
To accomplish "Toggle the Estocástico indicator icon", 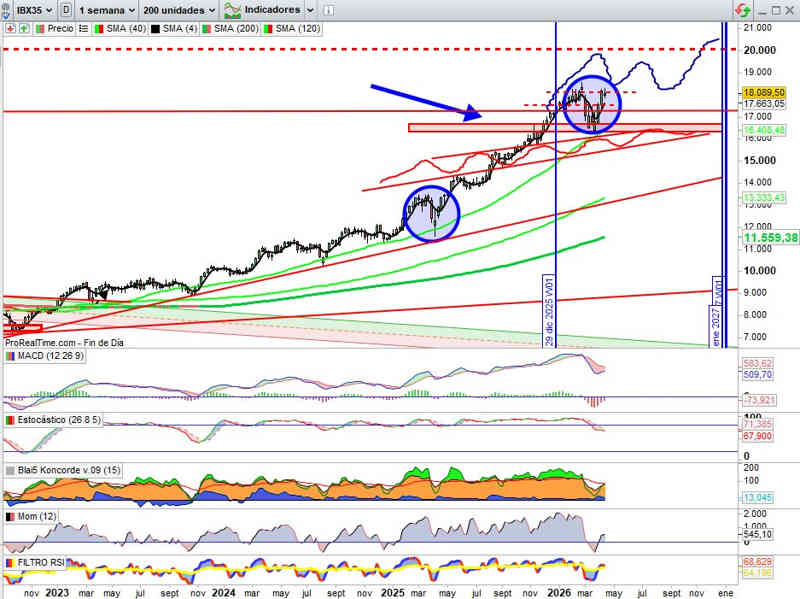I will pos(10,420).
